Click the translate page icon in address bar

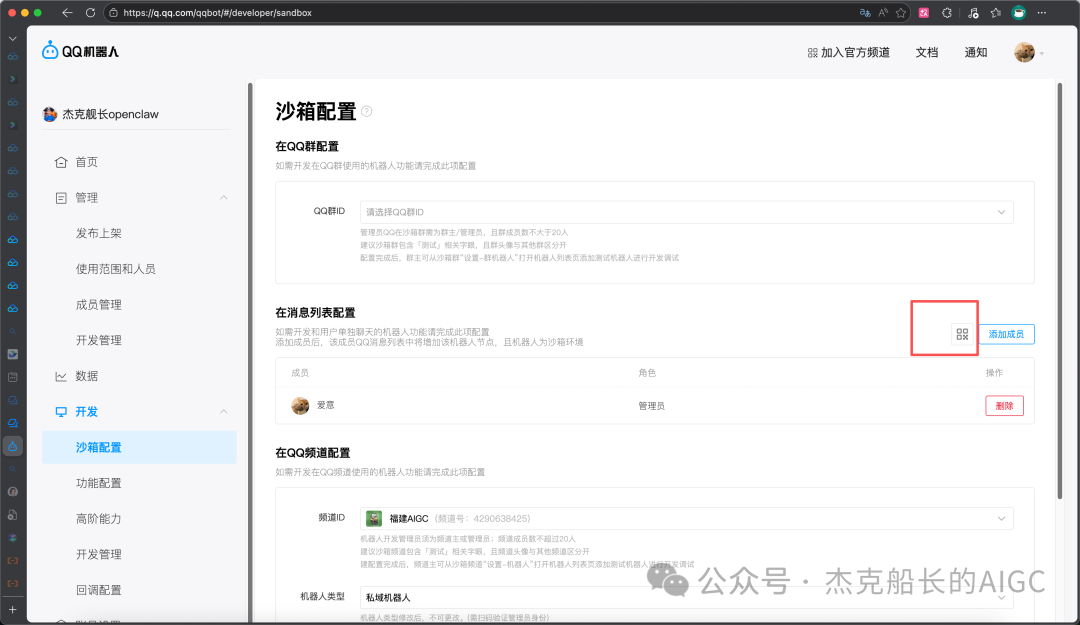(865, 12)
